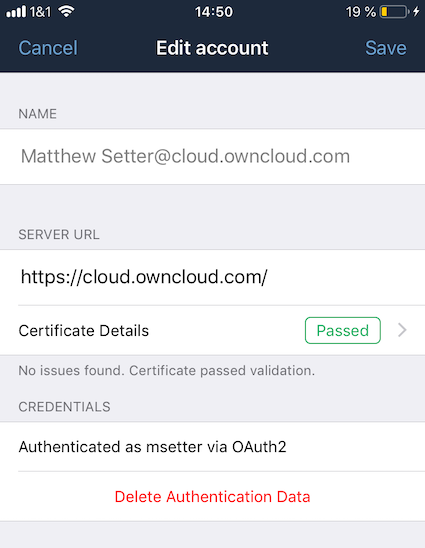This screenshot has height=548, width=425.
Task: Open the Certificate Details row
Action: tap(212, 331)
